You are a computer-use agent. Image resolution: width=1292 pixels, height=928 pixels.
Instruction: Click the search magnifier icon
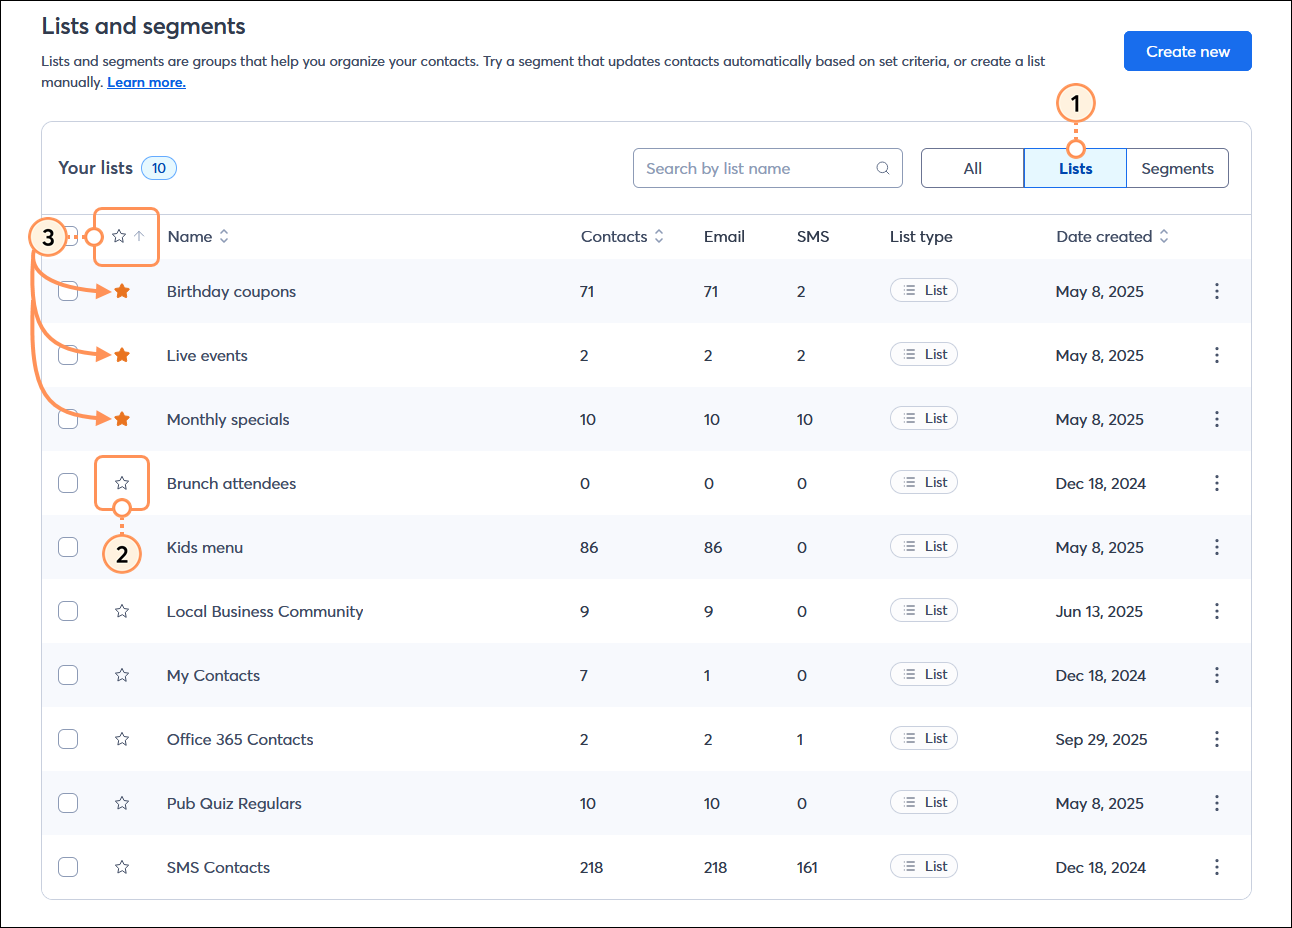883,168
